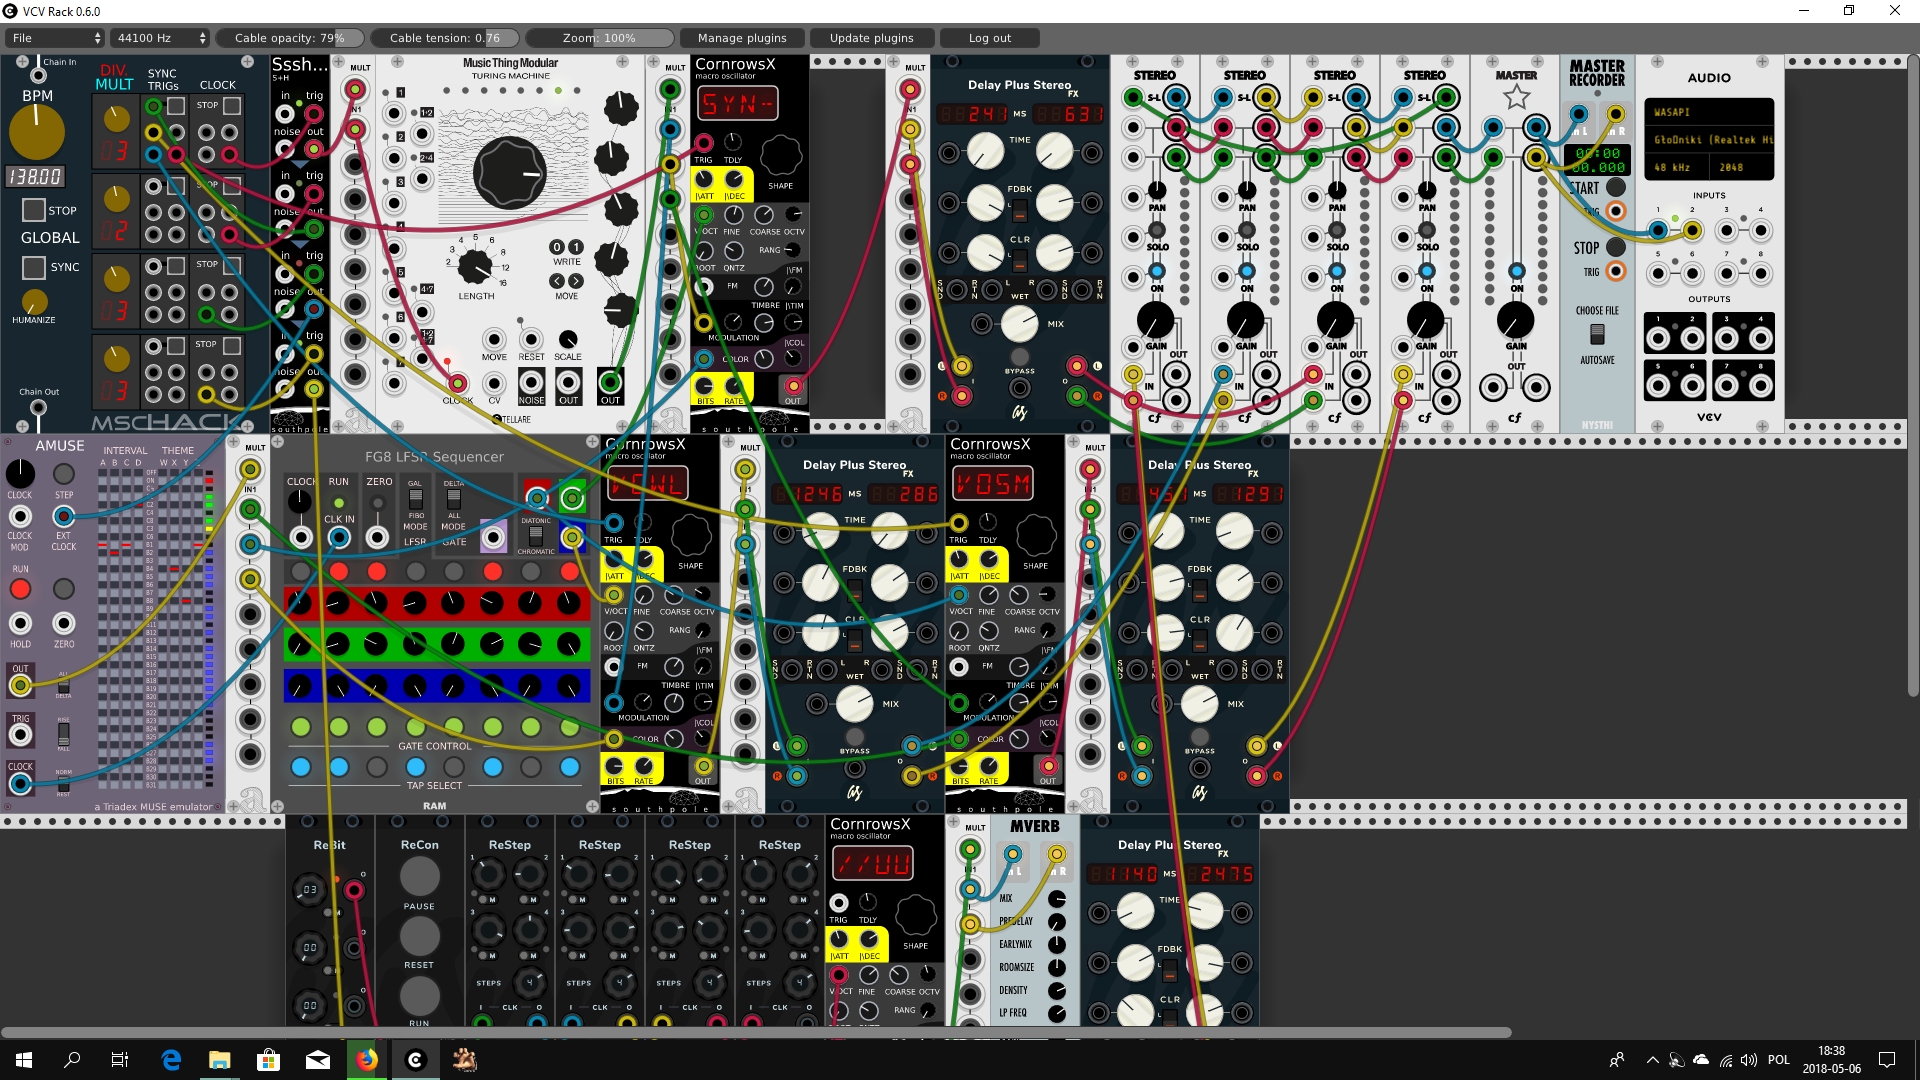Click AUDIO module input jack 3
Screen dimensions: 1920x1080
pos(1726,231)
